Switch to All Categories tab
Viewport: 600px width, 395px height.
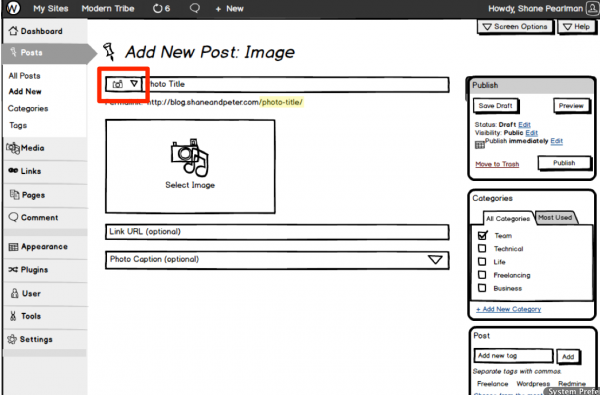[x=508, y=219]
